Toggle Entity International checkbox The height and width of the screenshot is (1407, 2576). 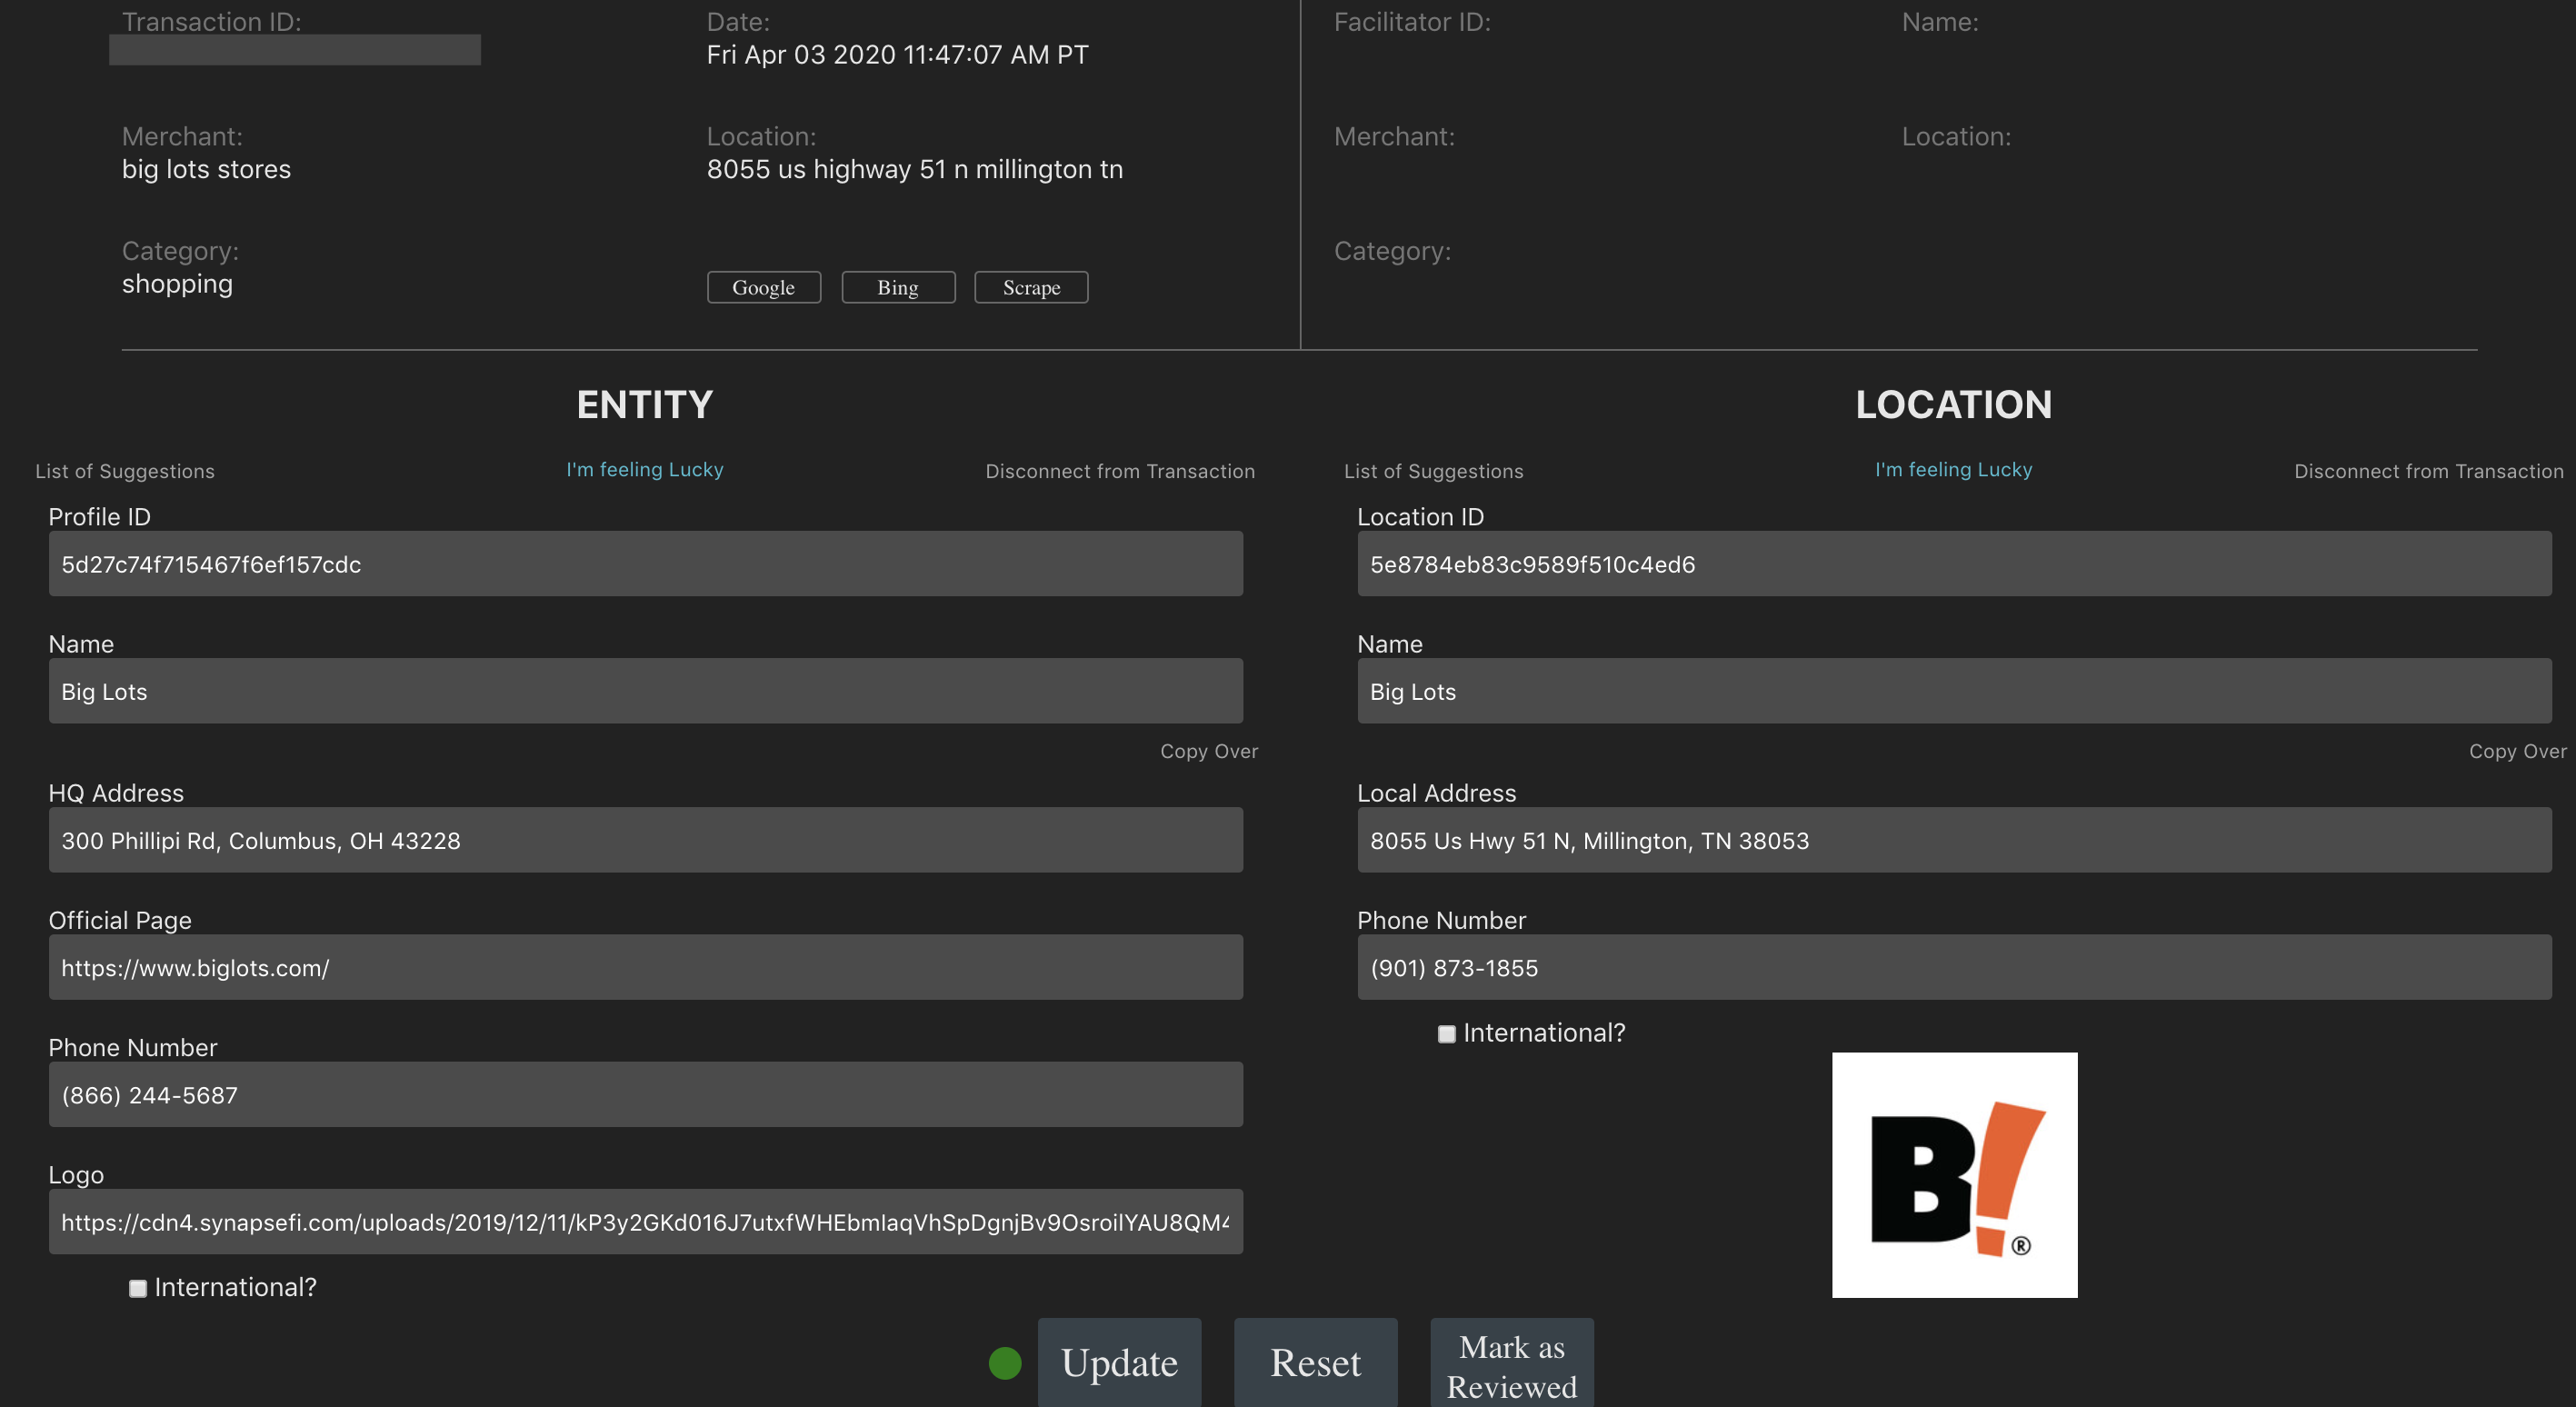coord(138,1288)
